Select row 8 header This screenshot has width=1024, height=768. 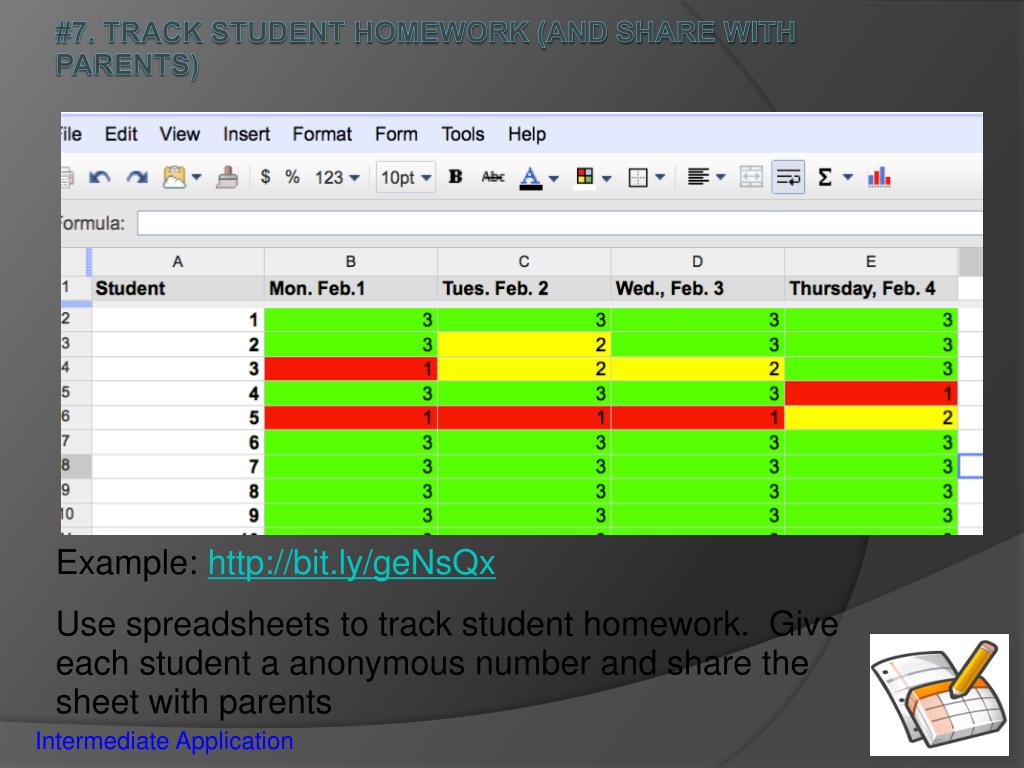click(x=76, y=466)
